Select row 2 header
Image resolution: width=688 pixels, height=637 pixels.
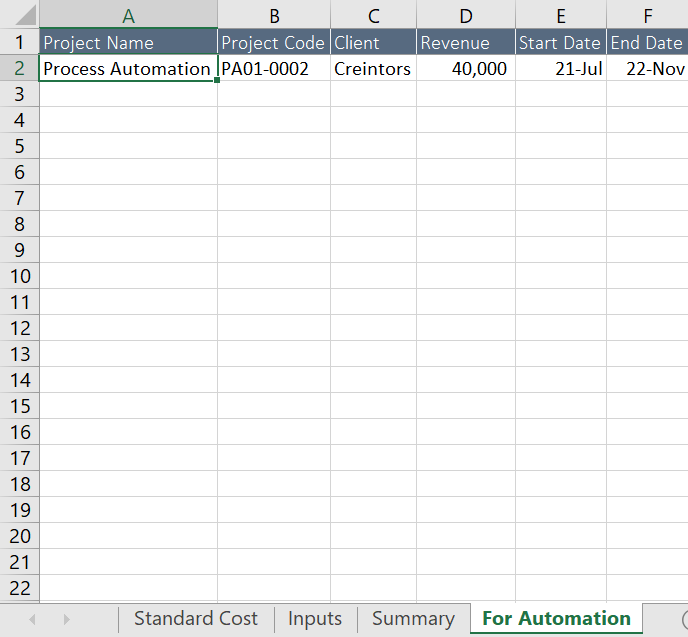19,68
